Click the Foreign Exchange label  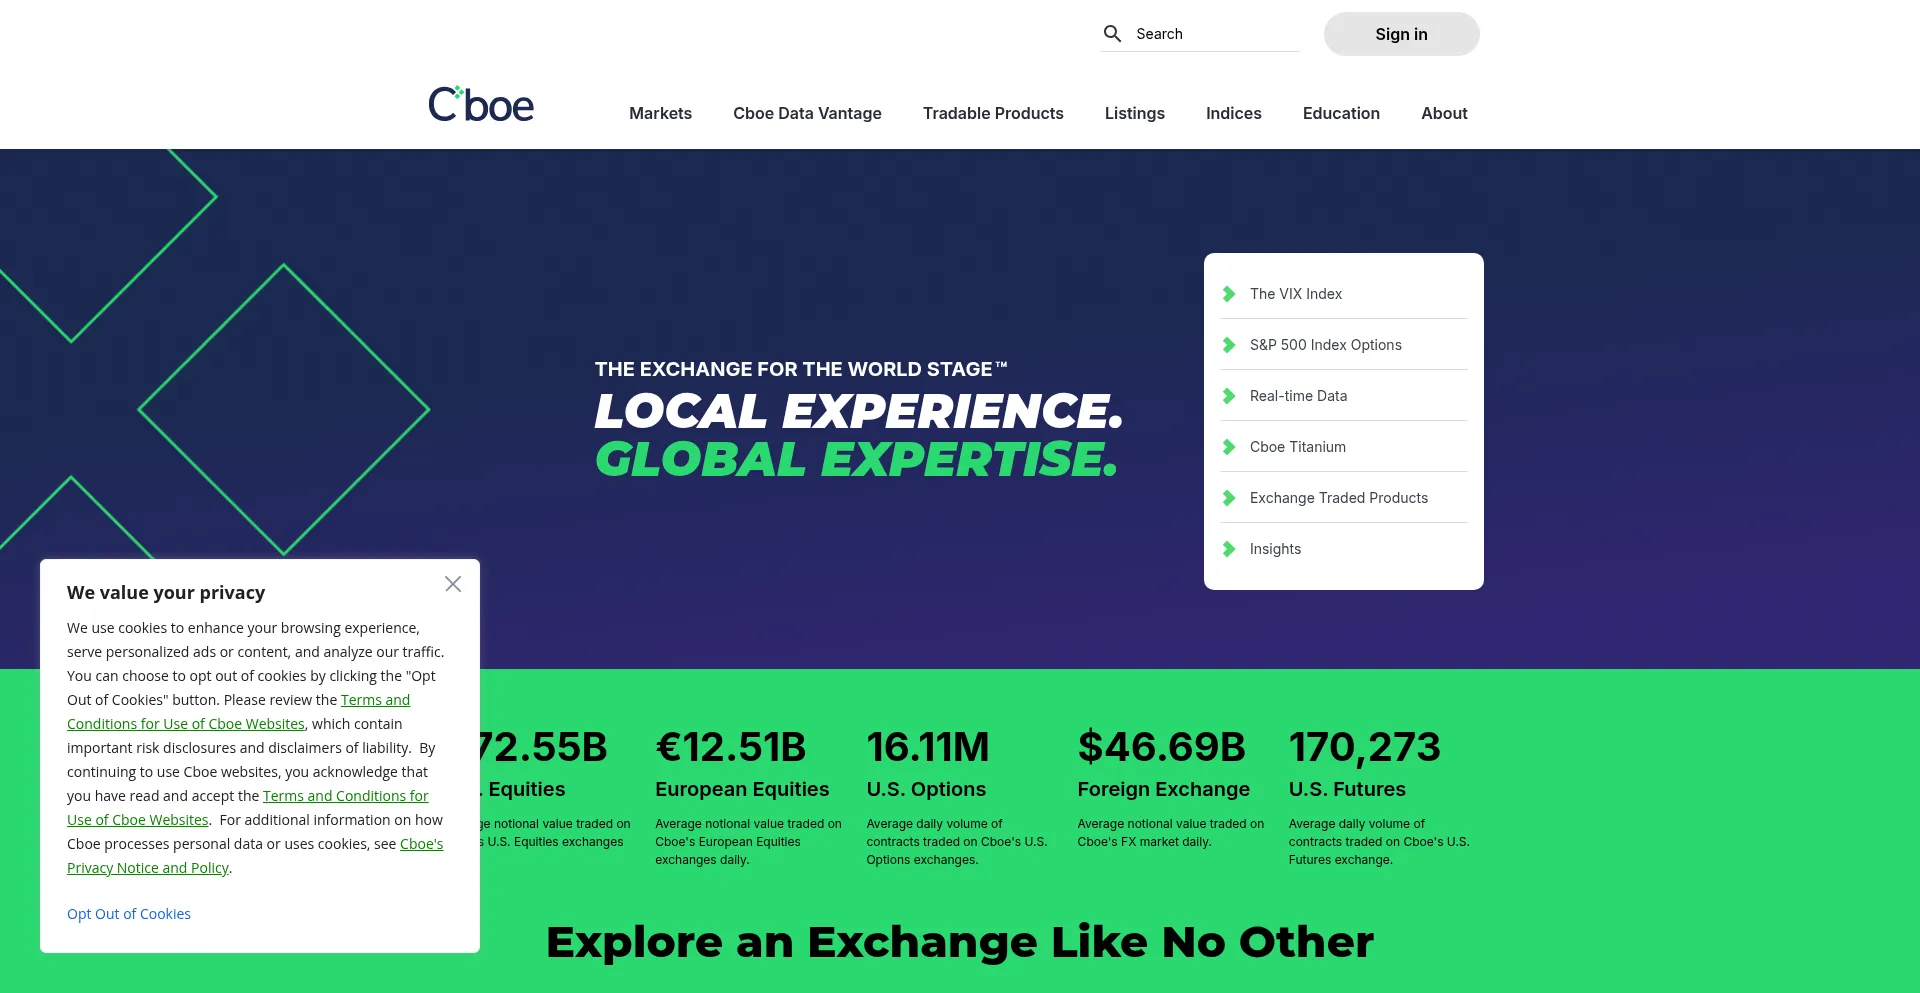tap(1163, 789)
